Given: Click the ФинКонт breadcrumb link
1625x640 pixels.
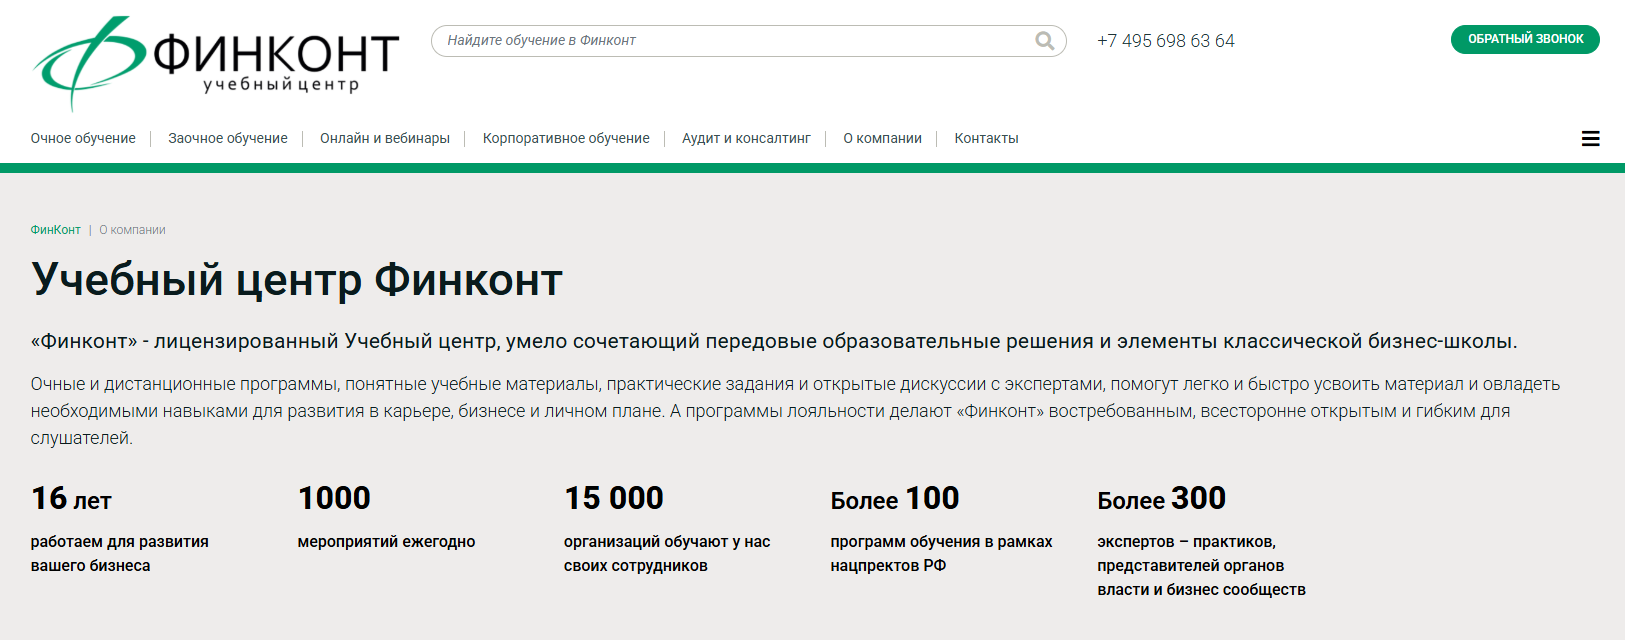Looking at the screenshot, I should click(55, 230).
